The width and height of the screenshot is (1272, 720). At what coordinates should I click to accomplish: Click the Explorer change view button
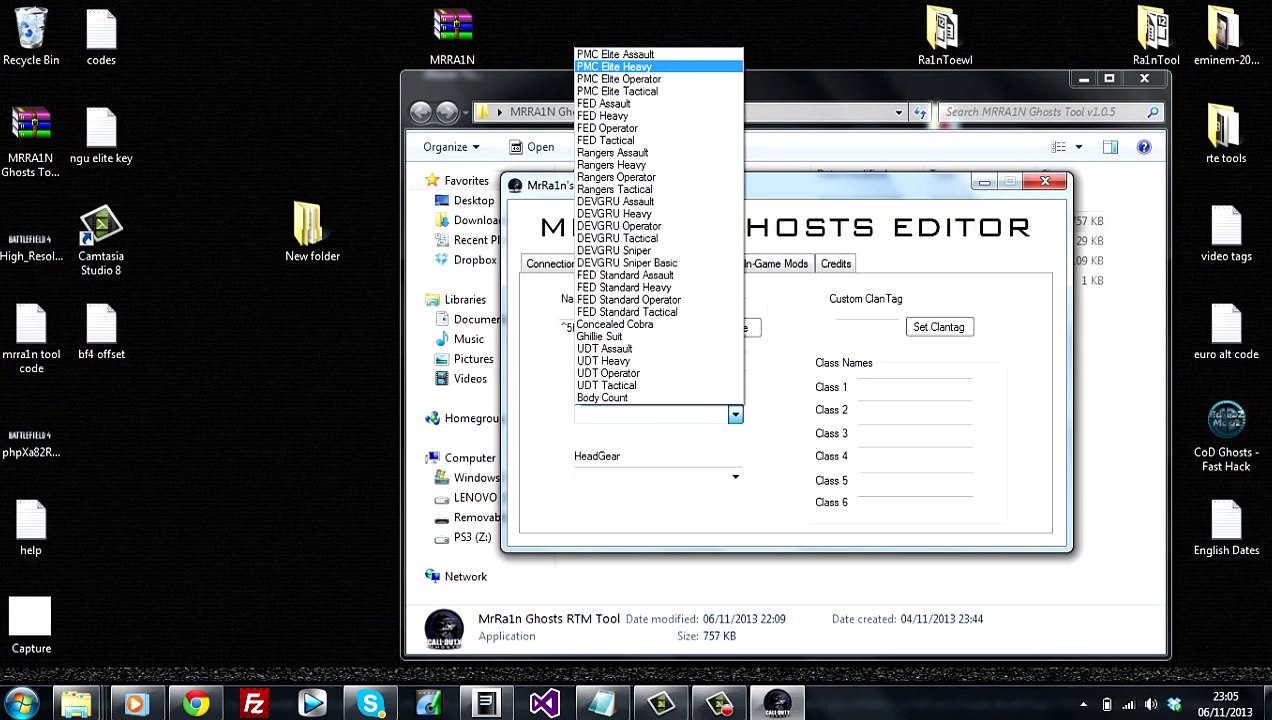pyautogui.click(x=1059, y=147)
